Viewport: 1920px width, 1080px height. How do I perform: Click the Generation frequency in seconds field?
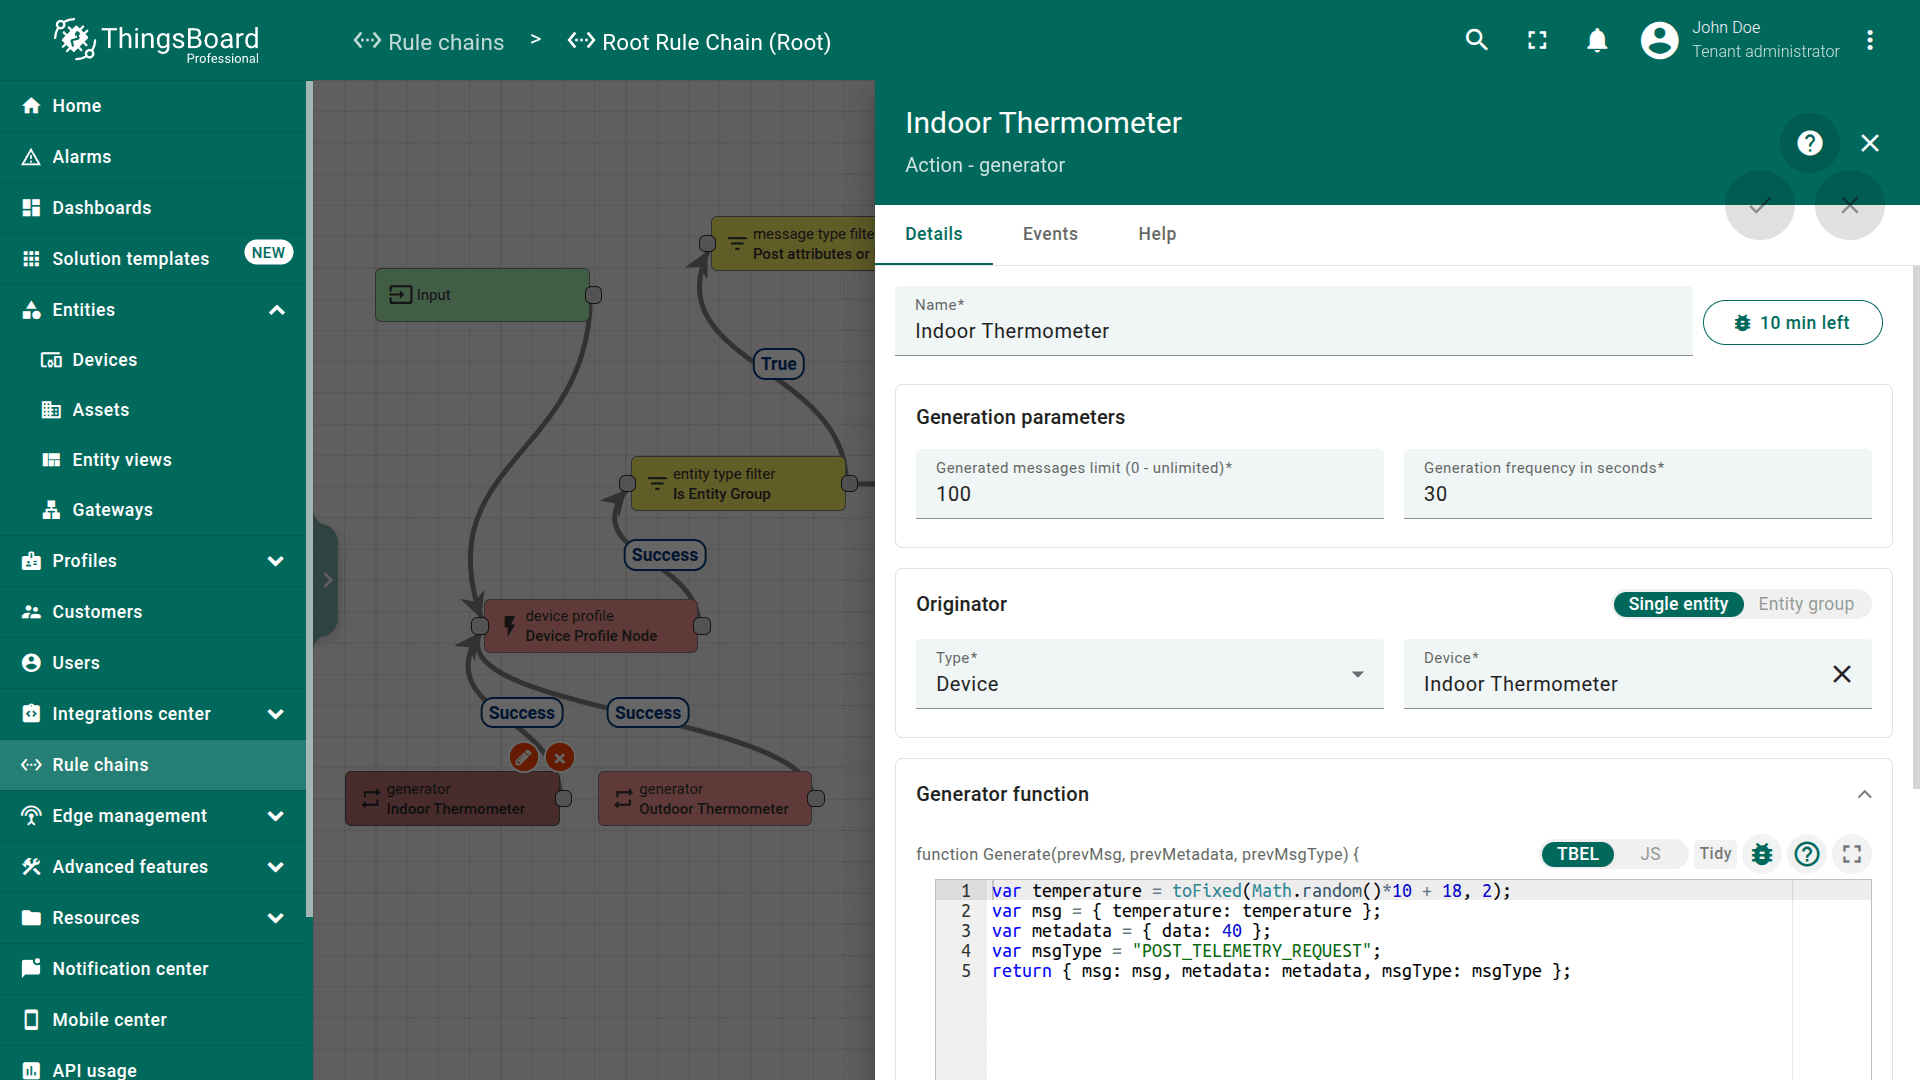(1637, 493)
